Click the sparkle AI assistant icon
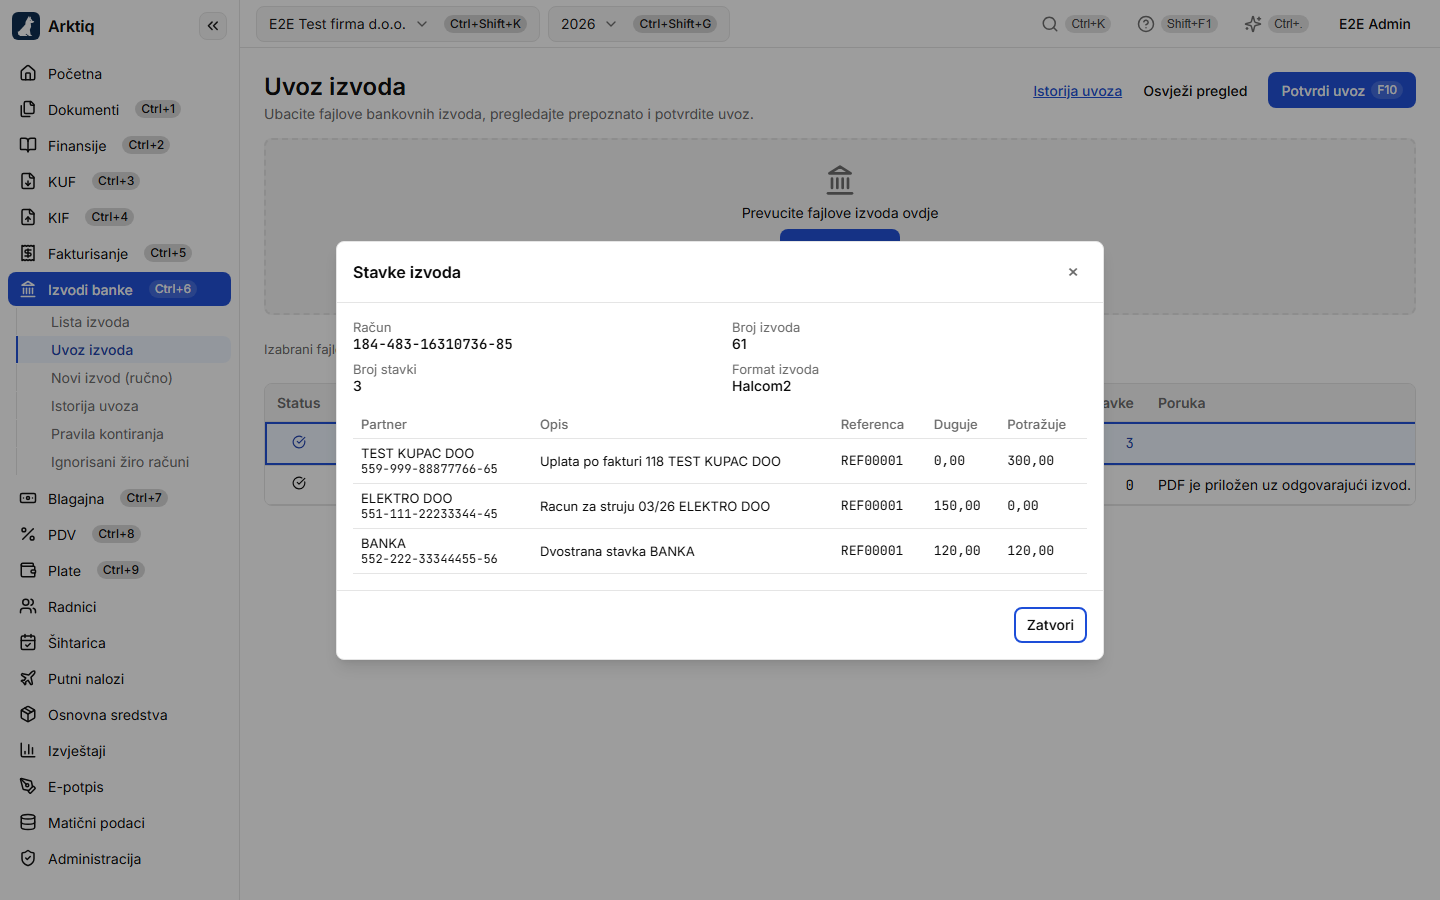The height and width of the screenshot is (900, 1440). (1253, 24)
